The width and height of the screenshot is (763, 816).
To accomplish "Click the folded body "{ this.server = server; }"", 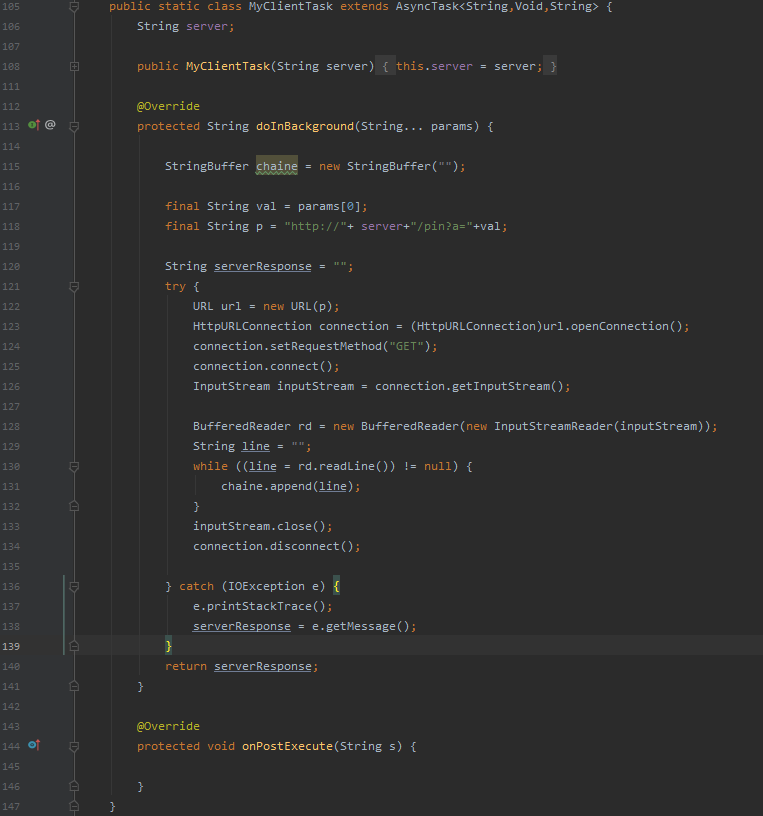I will point(468,66).
